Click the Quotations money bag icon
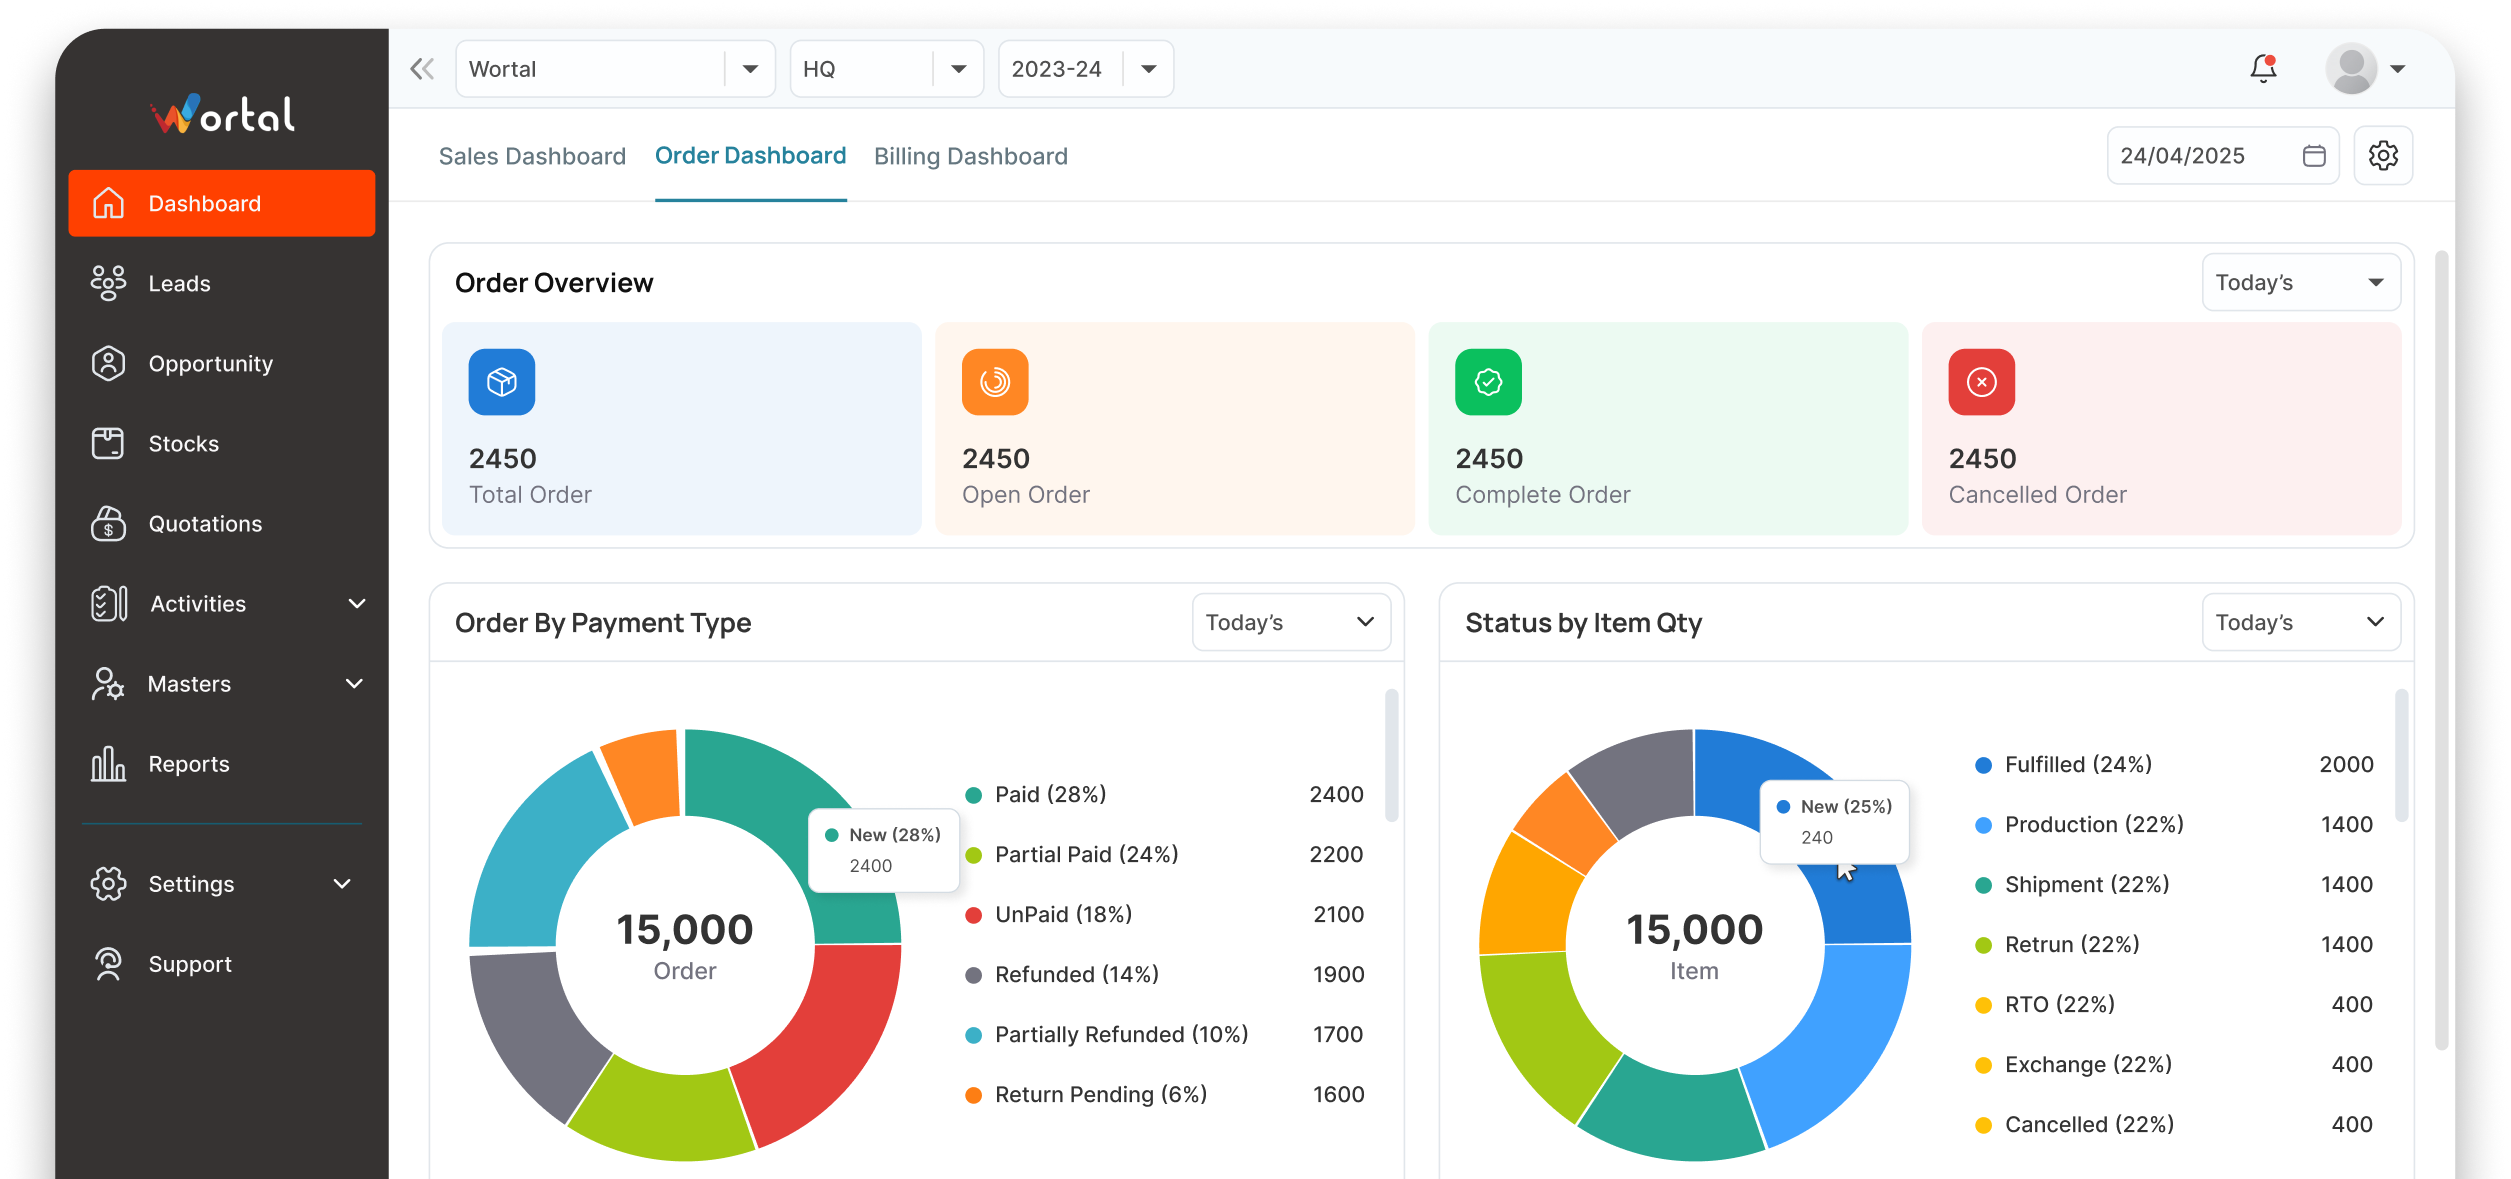The width and height of the screenshot is (2511, 1179). tap(108, 523)
